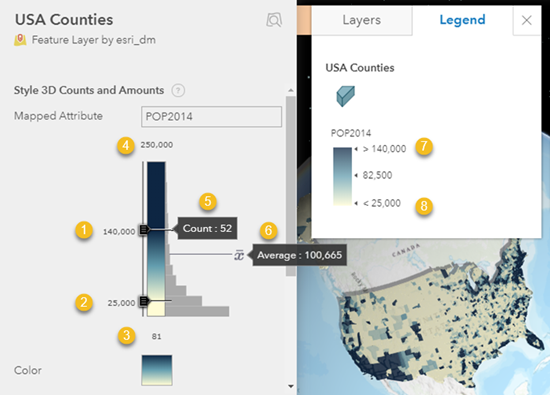Open the Mapped Attribute POP2014 field
Screen dimensions: 550x395
212,116
